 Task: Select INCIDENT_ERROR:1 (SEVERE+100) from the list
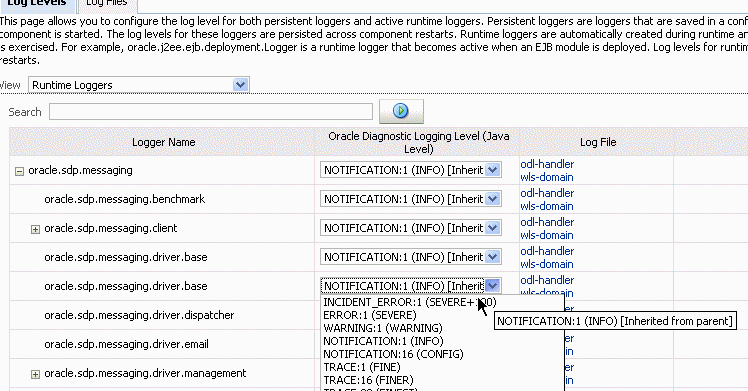[410, 302]
